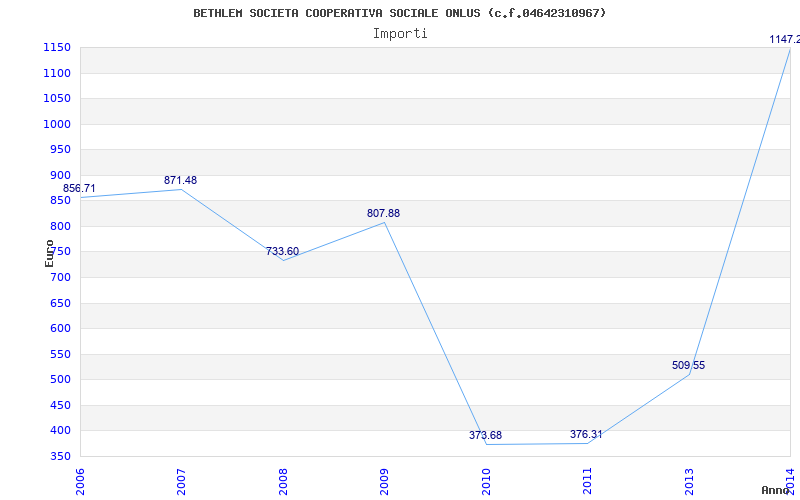Select the 1100 y-axis tick label
This screenshot has width=800, height=500.
57,73
